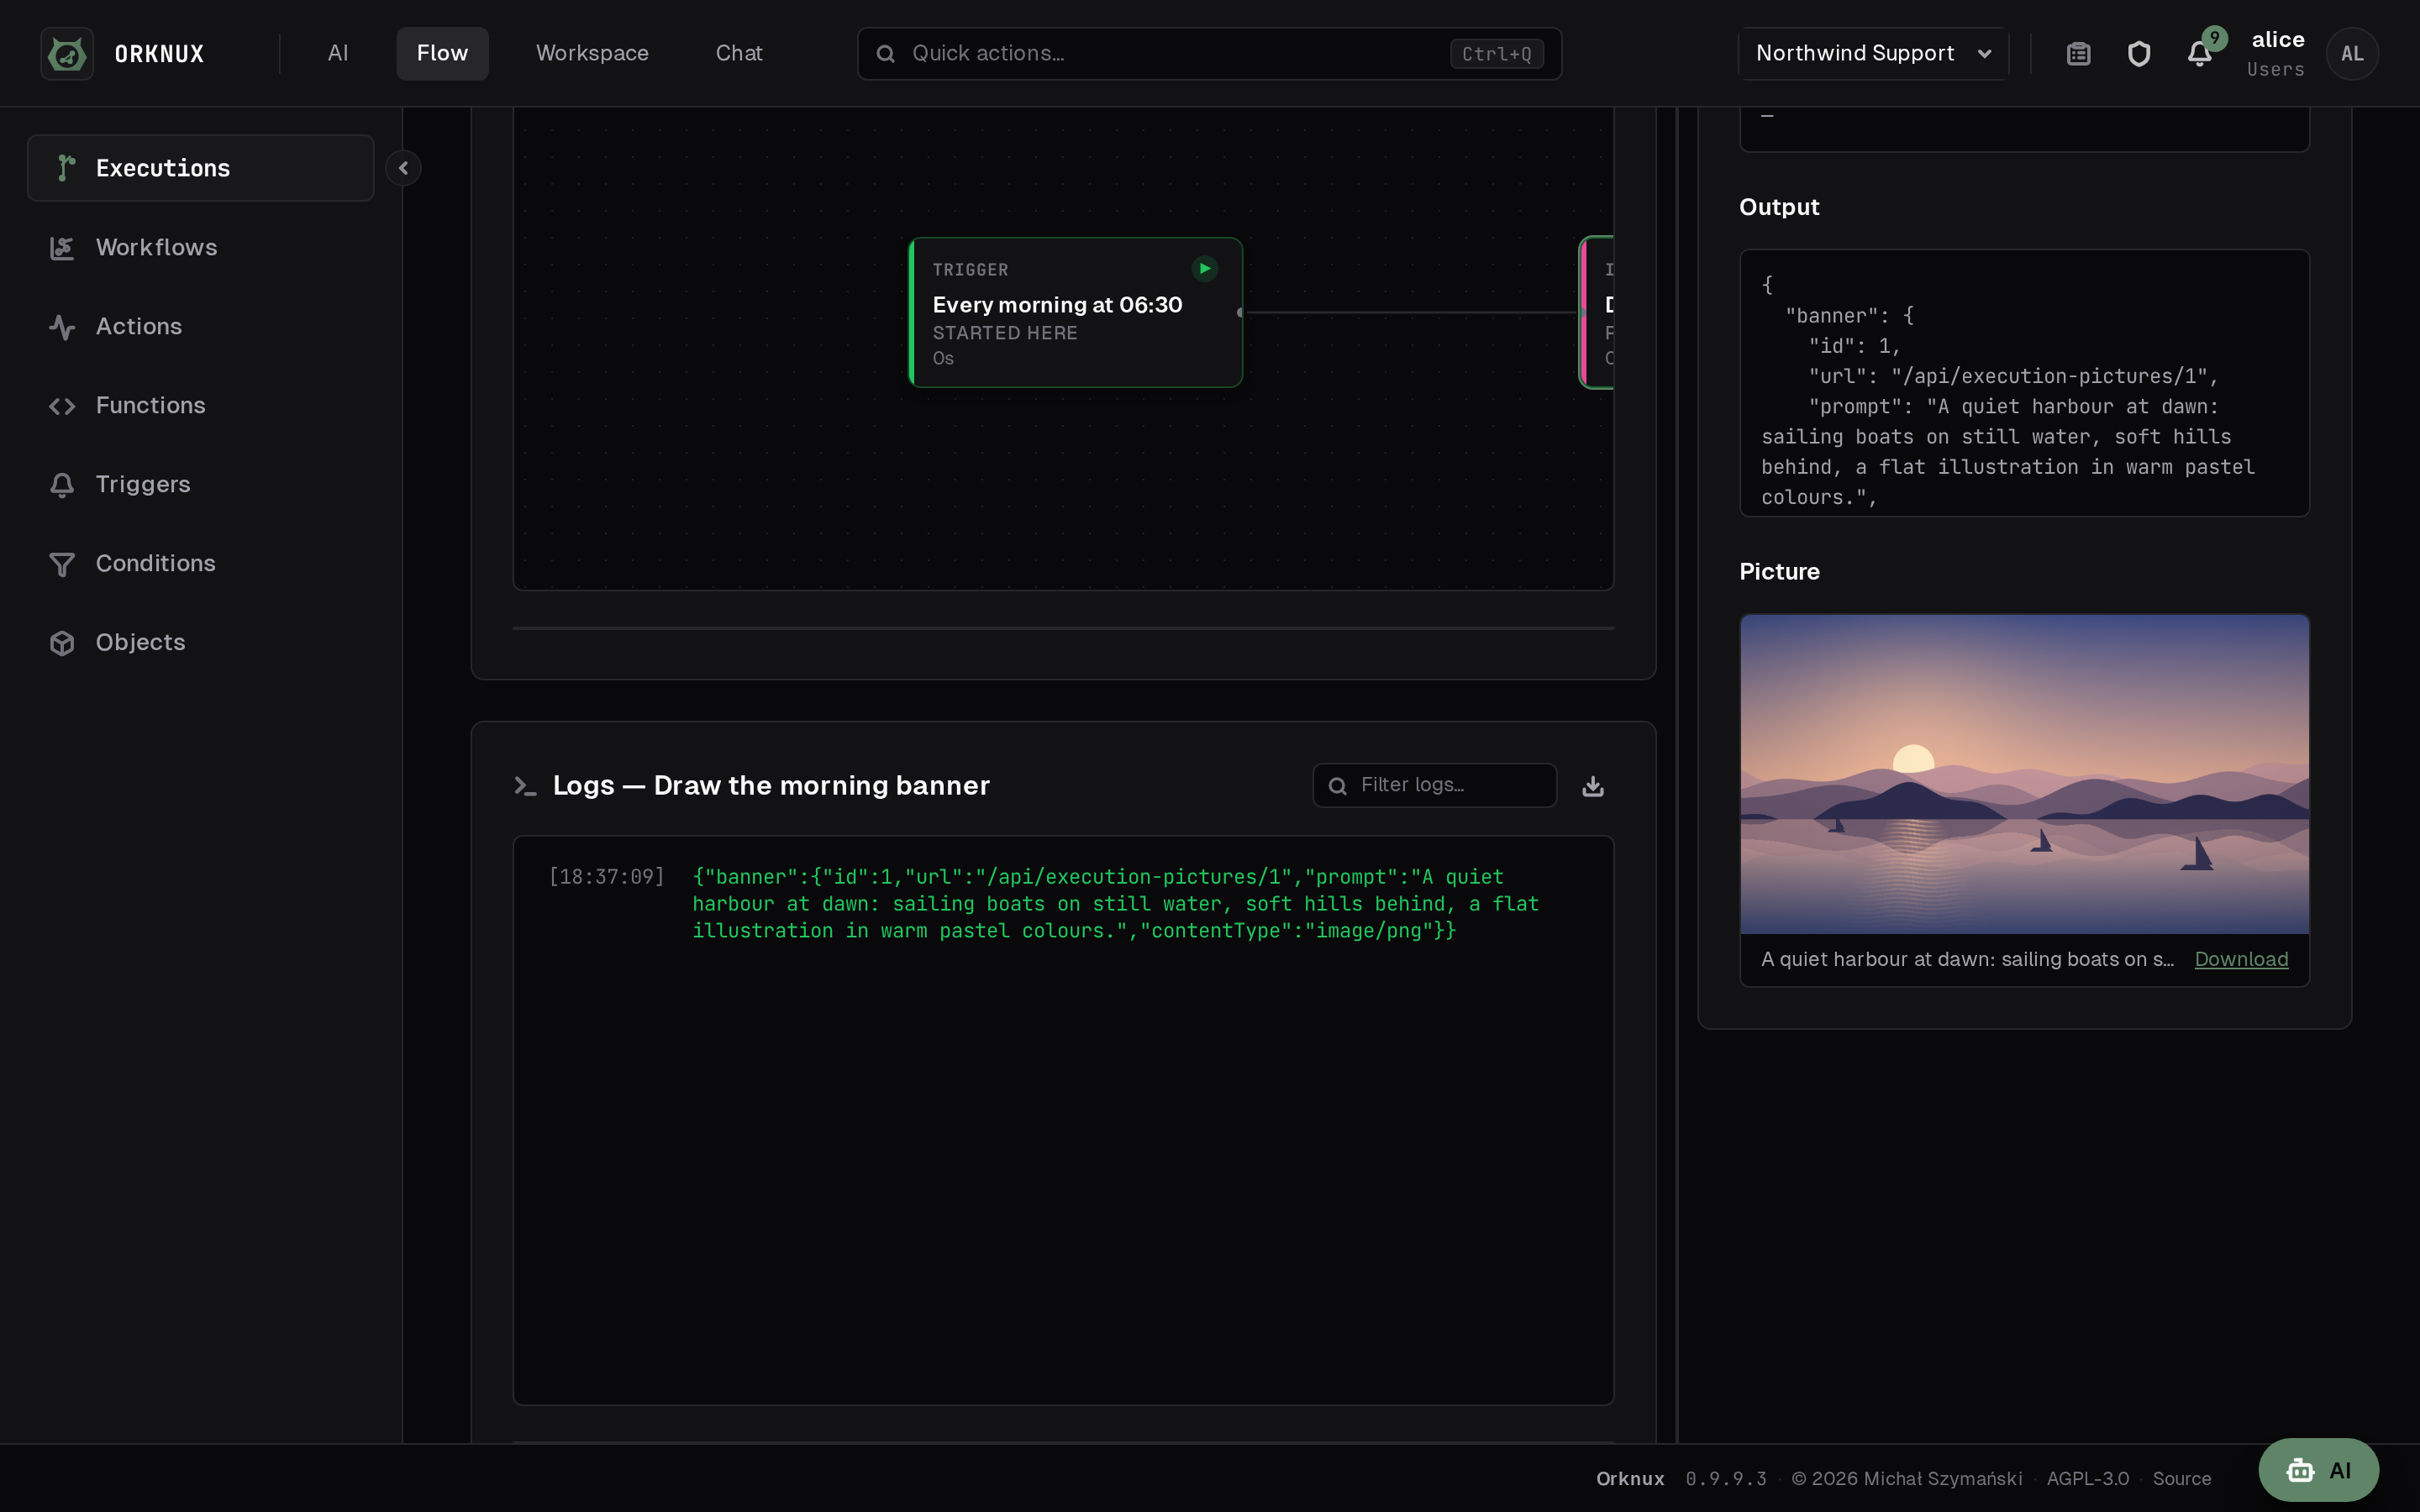The image size is (2420, 1512).
Task: Click the list icon in header
Action: 2078,53
